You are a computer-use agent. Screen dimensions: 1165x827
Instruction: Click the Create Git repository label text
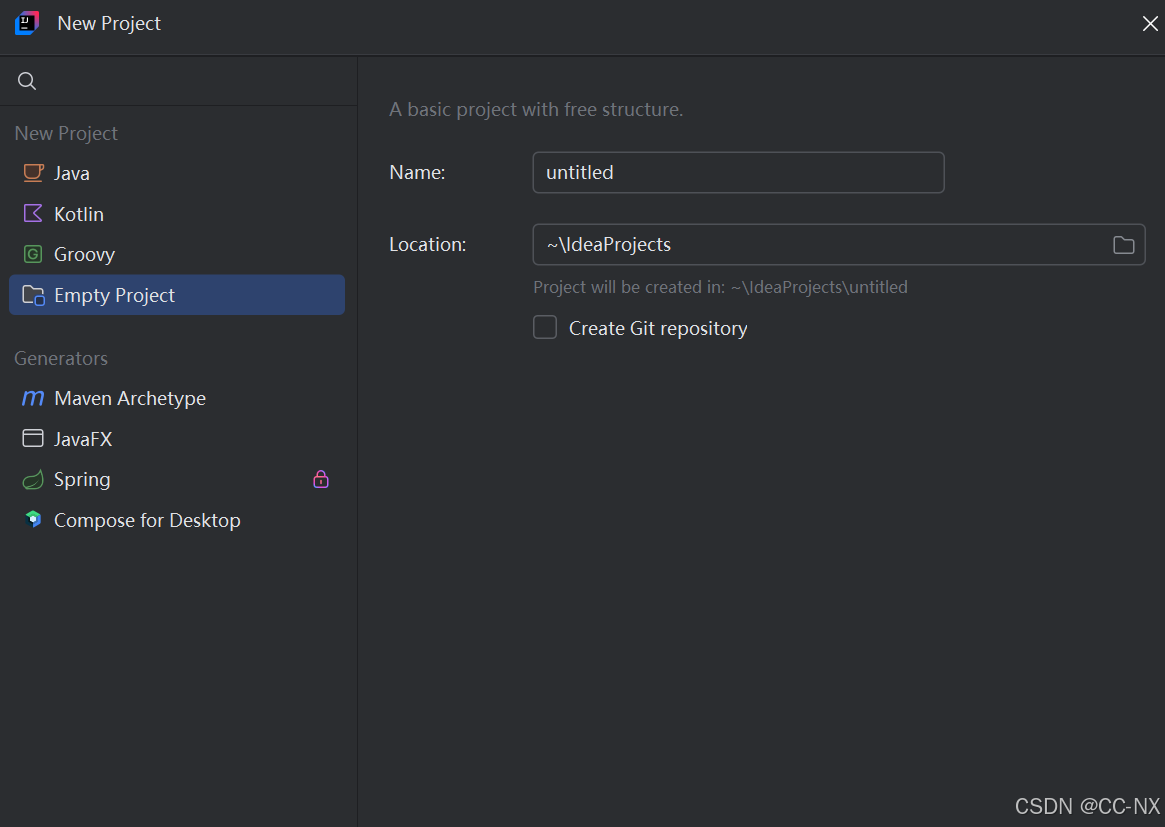pos(658,328)
